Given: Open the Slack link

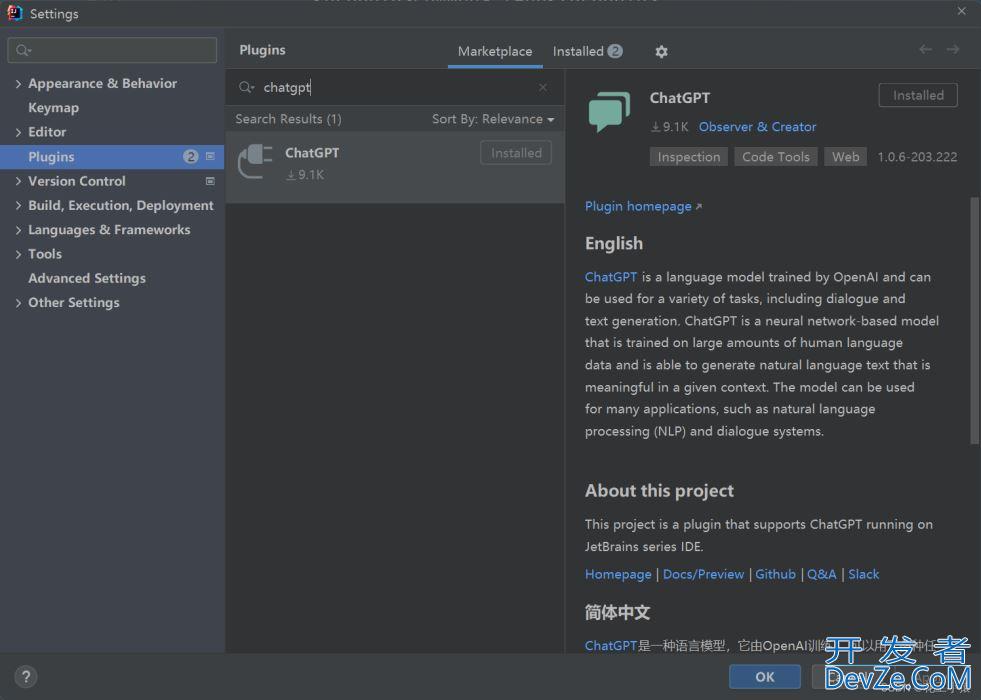Looking at the screenshot, I should (863, 574).
